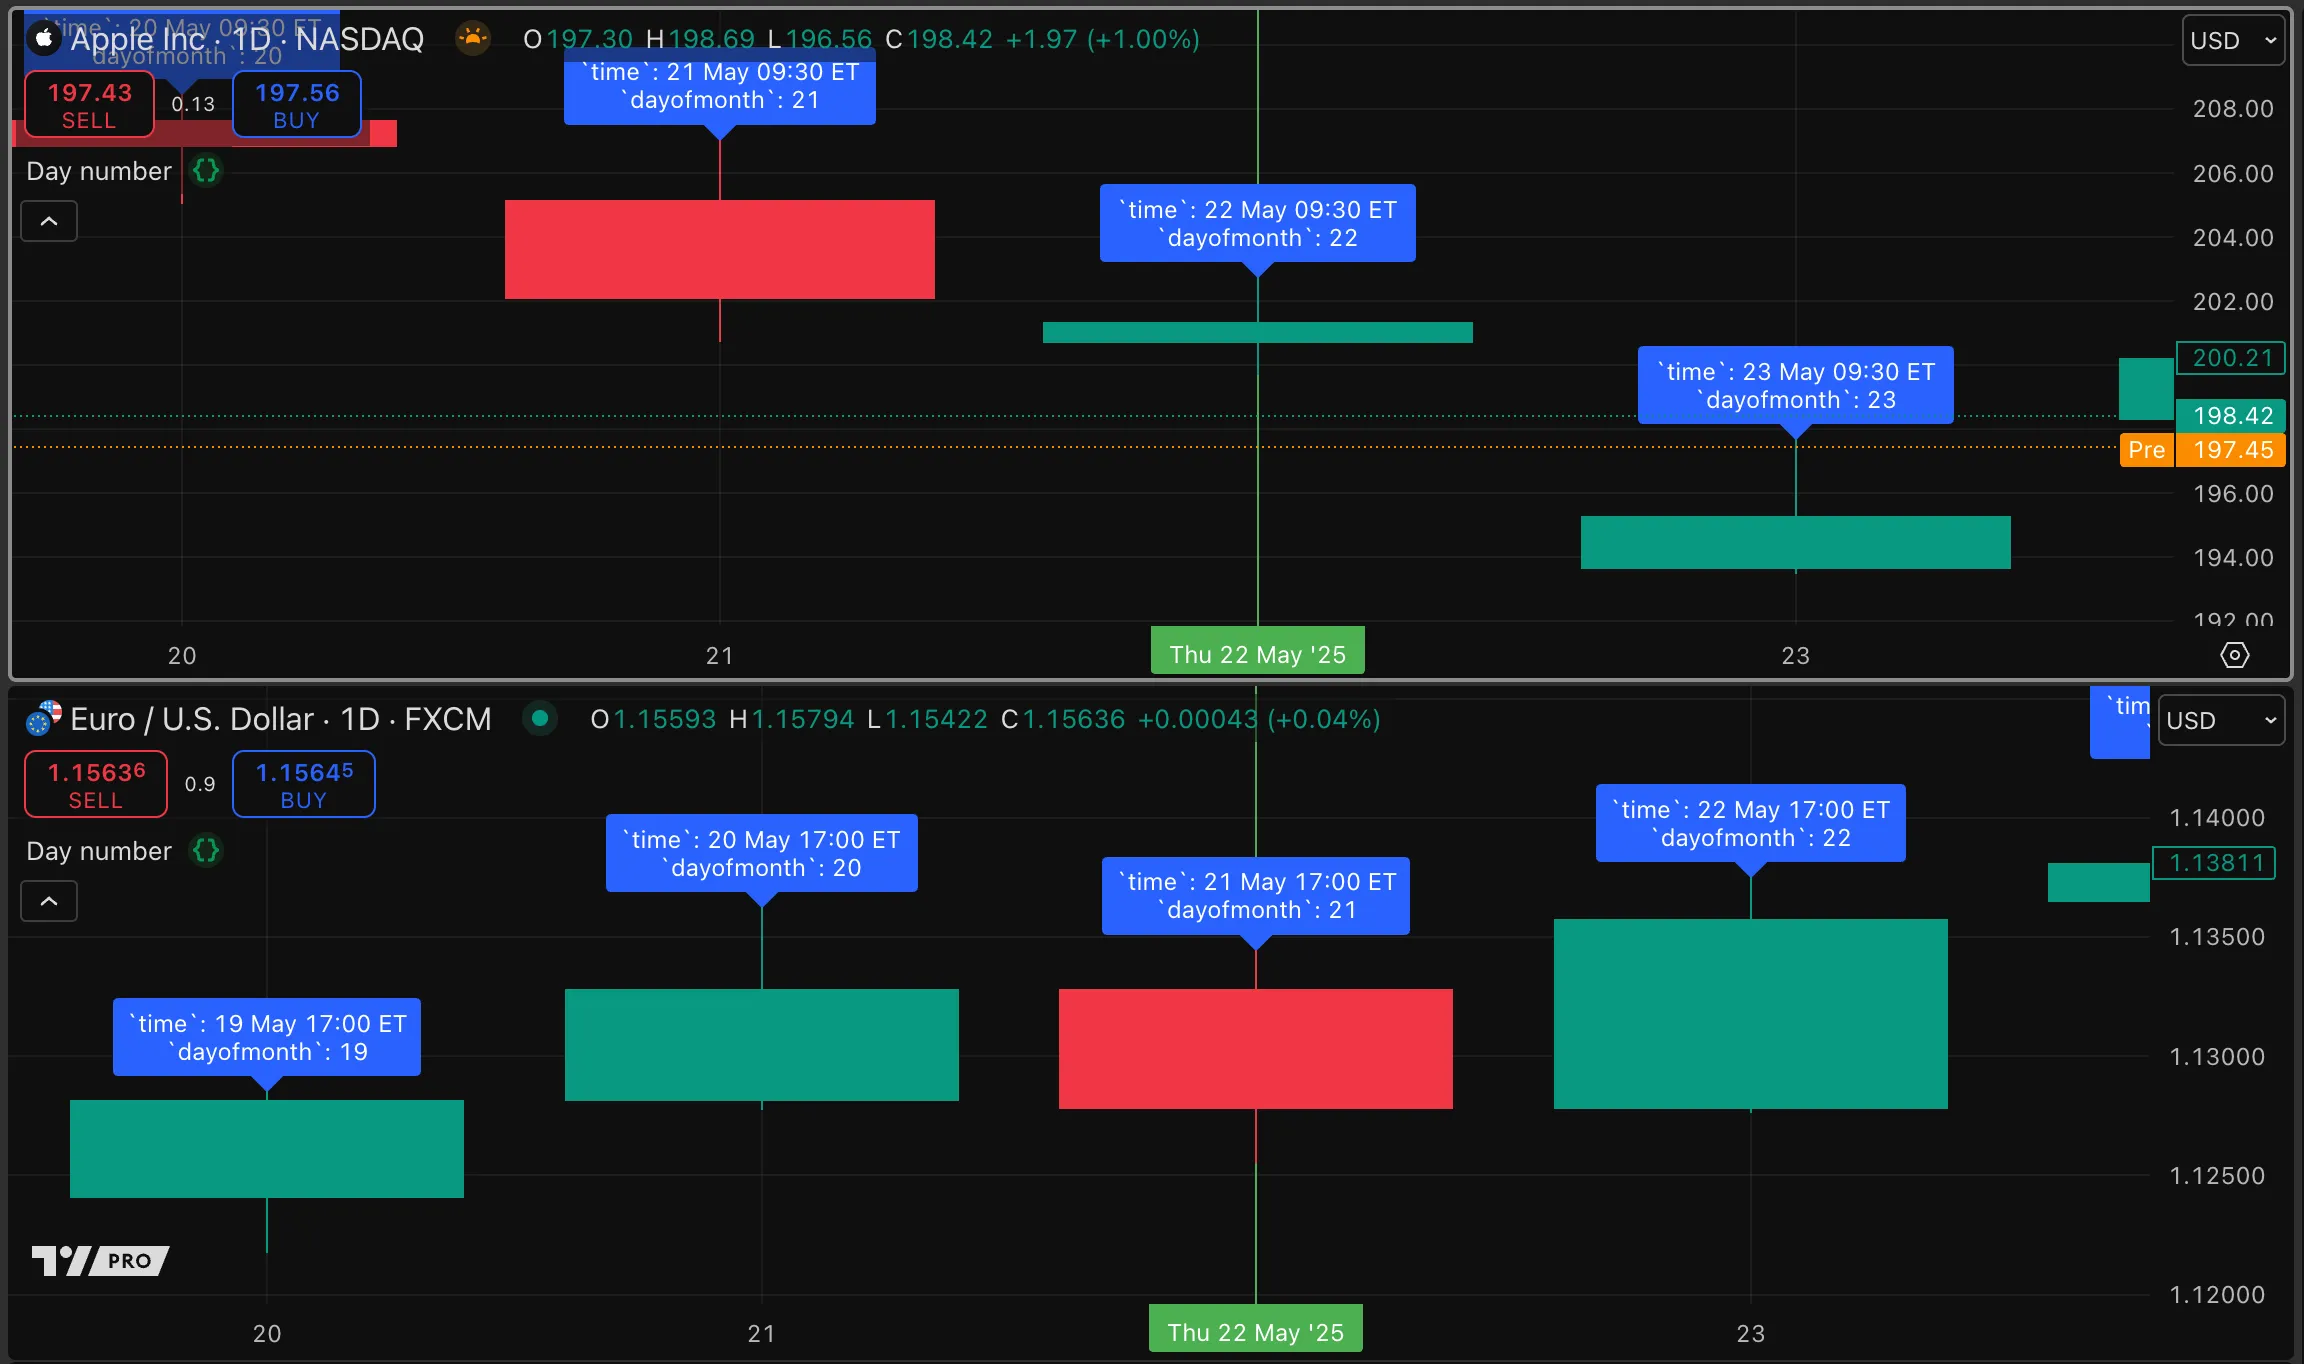Image resolution: width=2304 pixels, height=1364 pixels.
Task: Click the 22 May 09:30 ET label
Action: click(x=1257, y=223)
